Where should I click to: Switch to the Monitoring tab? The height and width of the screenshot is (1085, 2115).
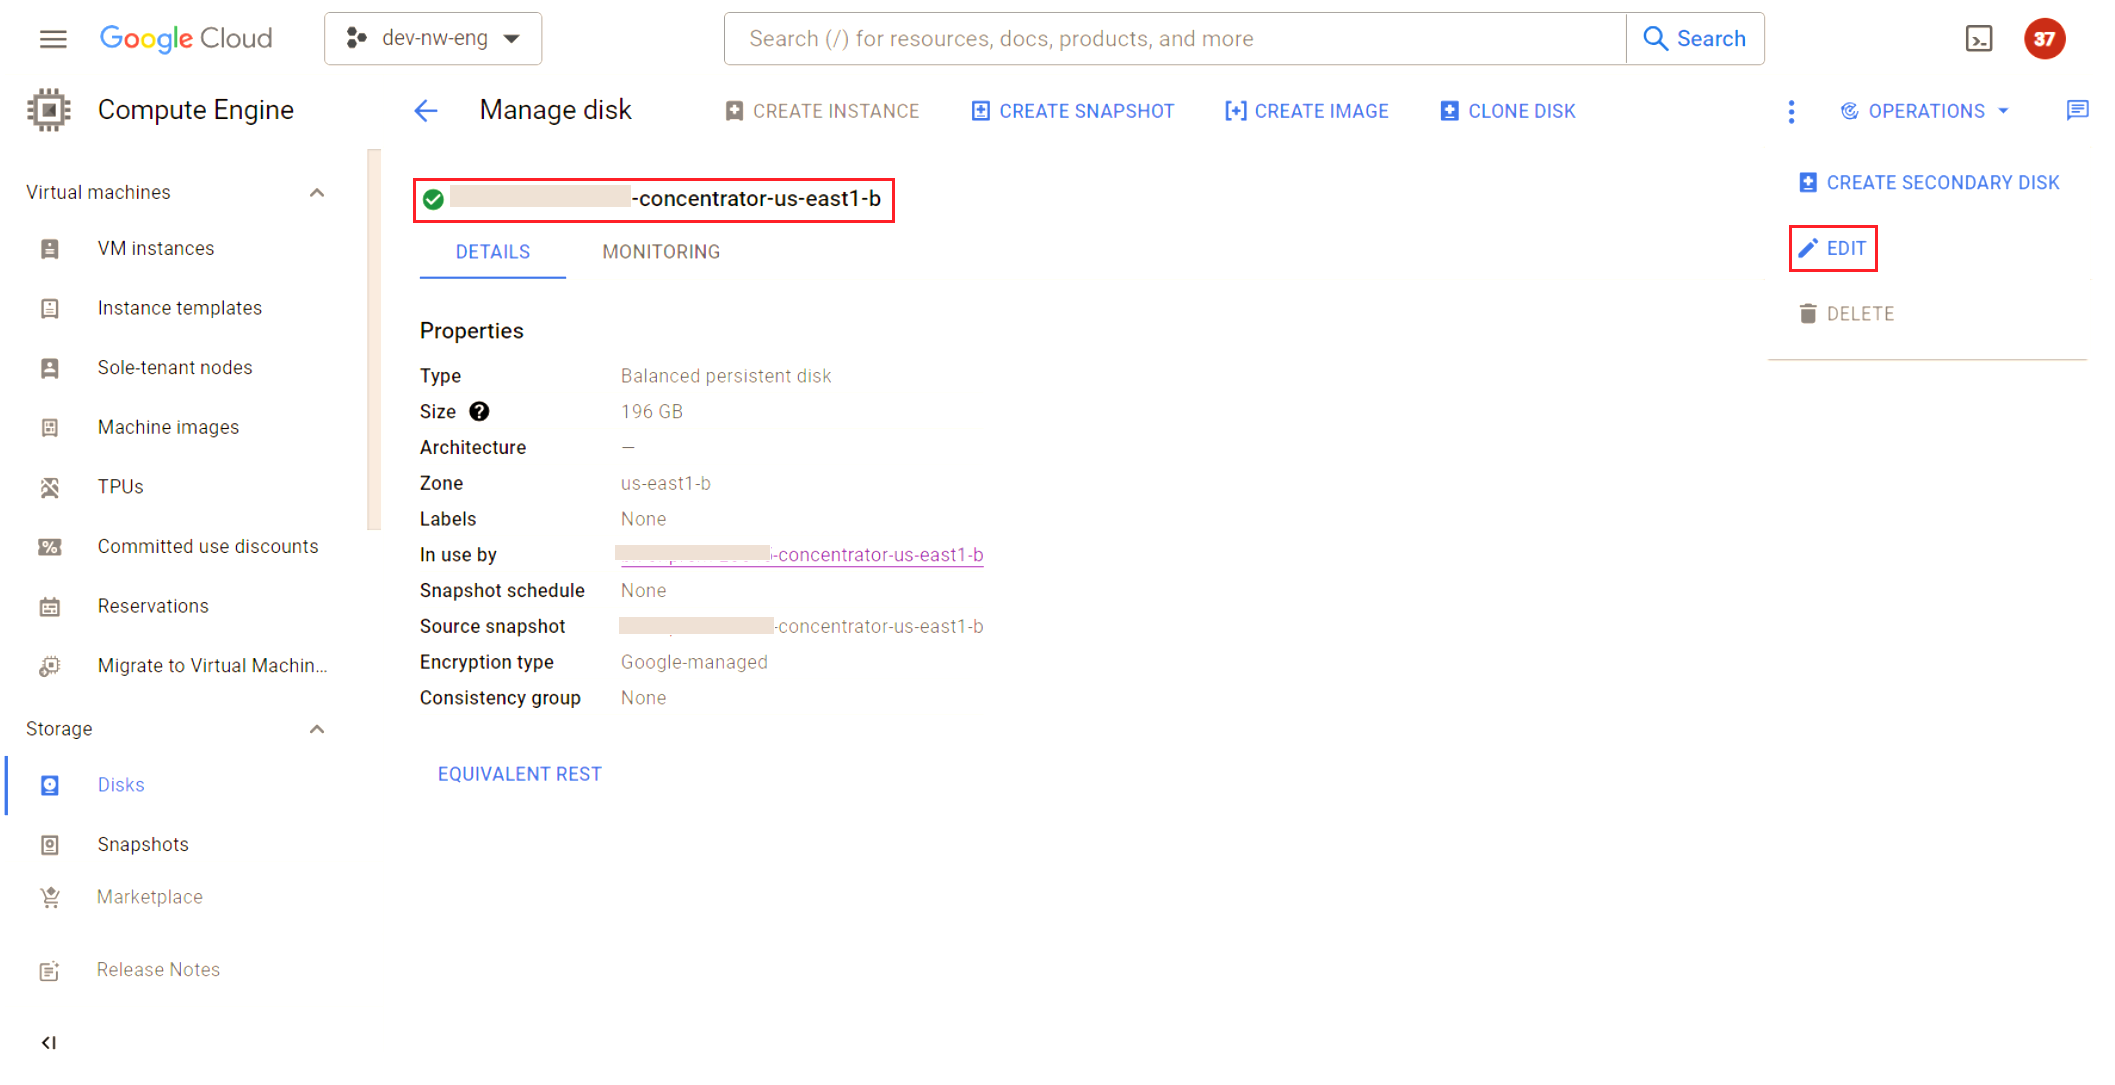pyautogui.click(x=661, y=252)
